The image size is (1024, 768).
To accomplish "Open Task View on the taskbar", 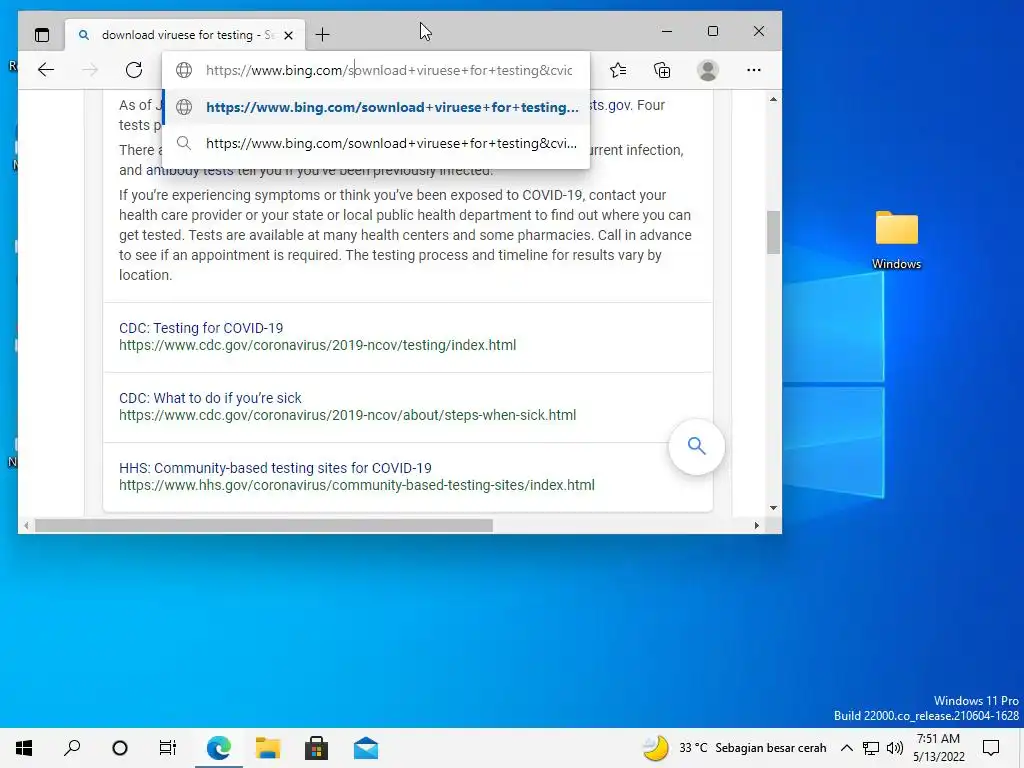I will [168, 748].
